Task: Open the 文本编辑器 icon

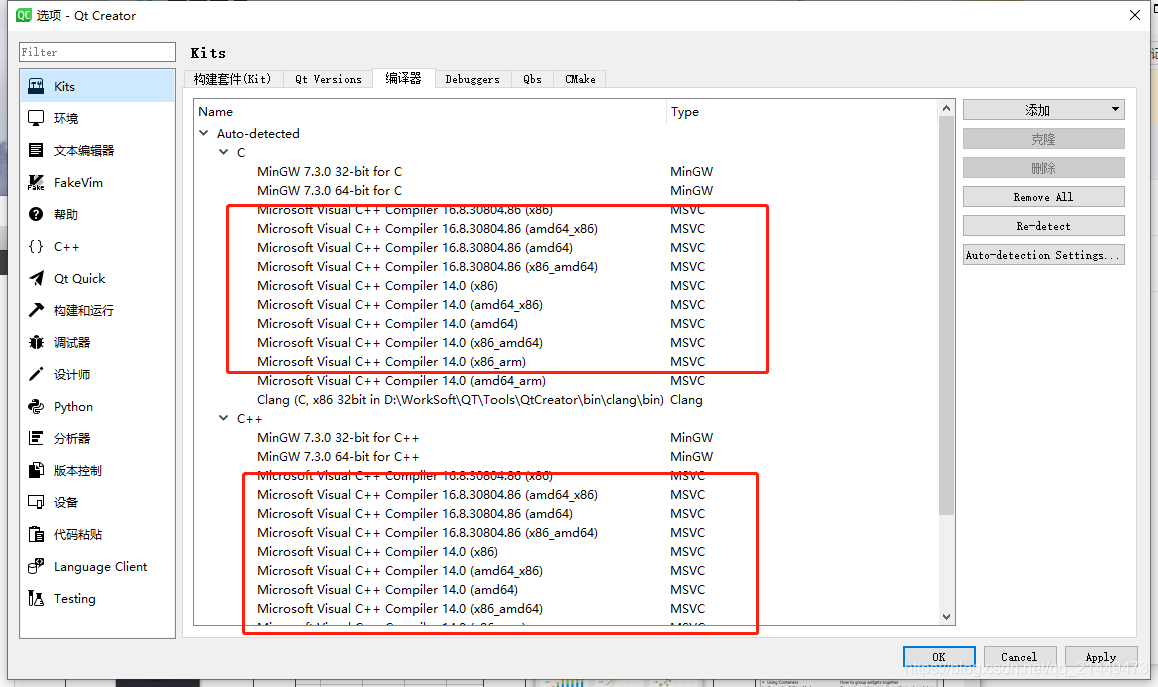Action: click(x=35, y=150)
